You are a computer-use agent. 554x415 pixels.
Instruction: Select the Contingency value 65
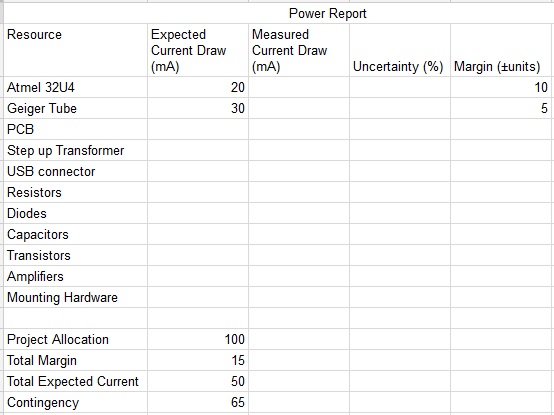click(x=198, y=402)
